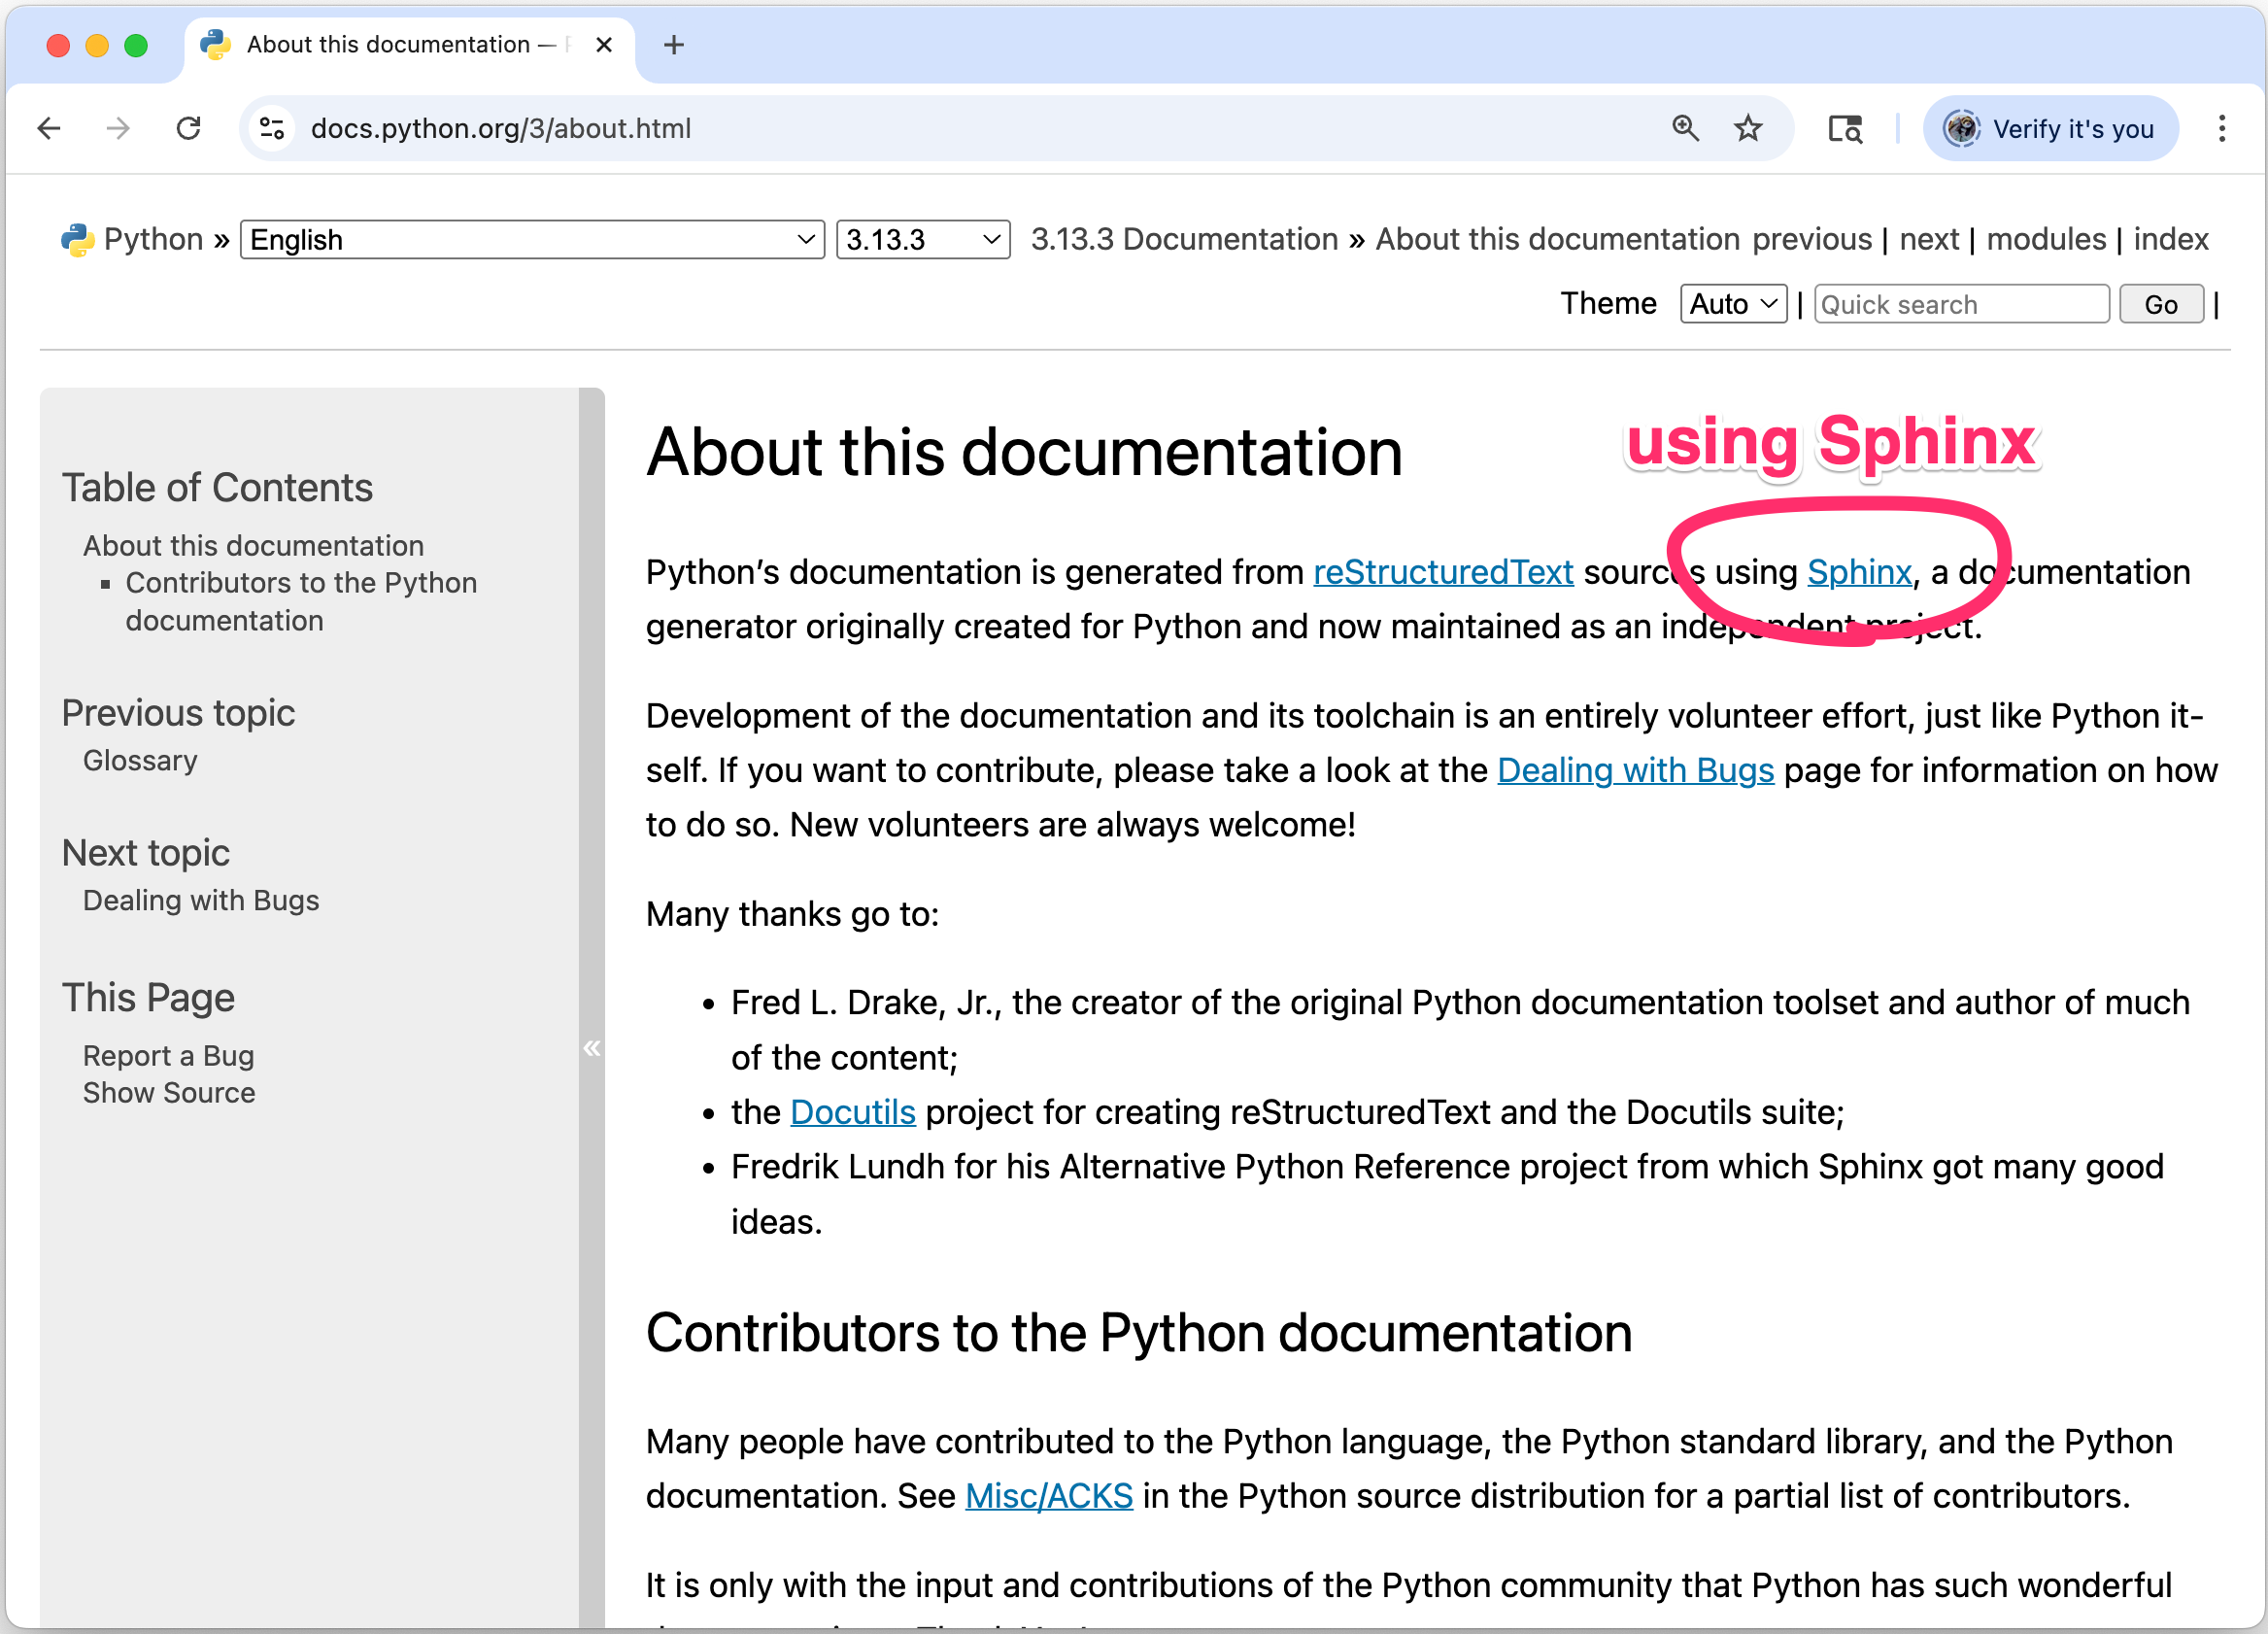Open the reStructuredText link
Image resolution: width=2268 pixels, height=1634 pixels.
tap(1442, 572)
